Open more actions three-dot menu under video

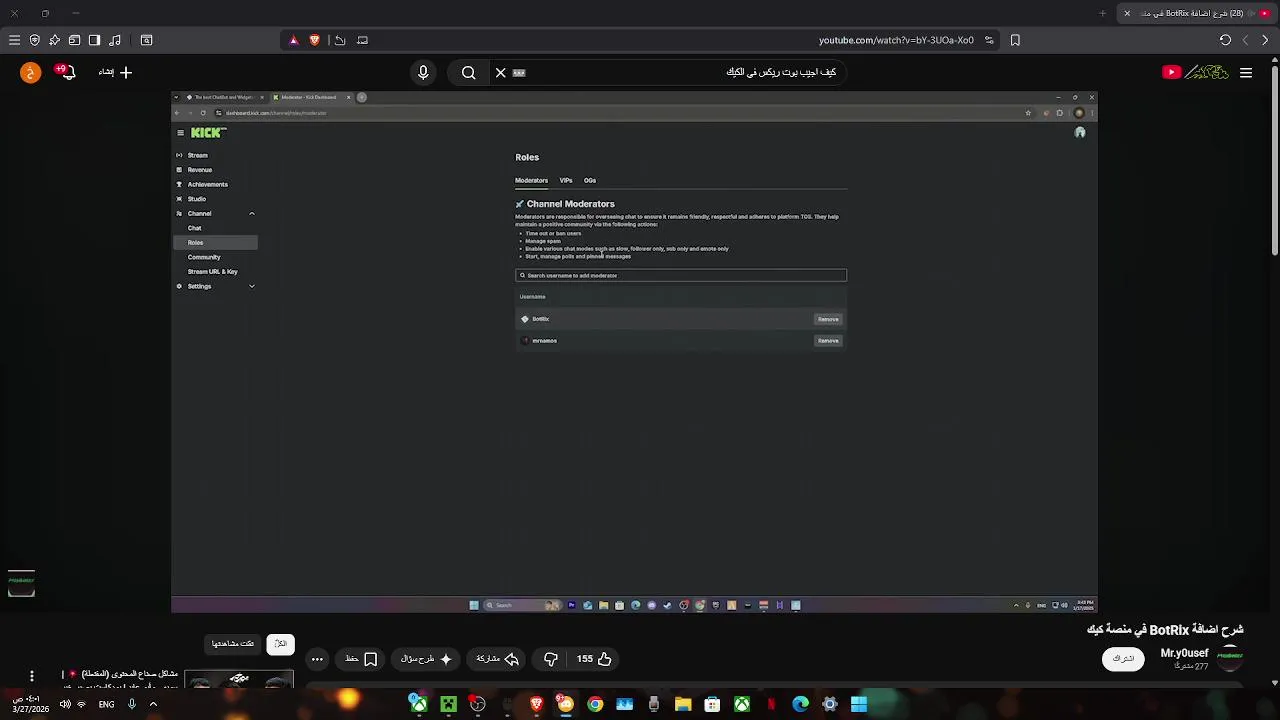pyautogui.click(x=317, y=659)
